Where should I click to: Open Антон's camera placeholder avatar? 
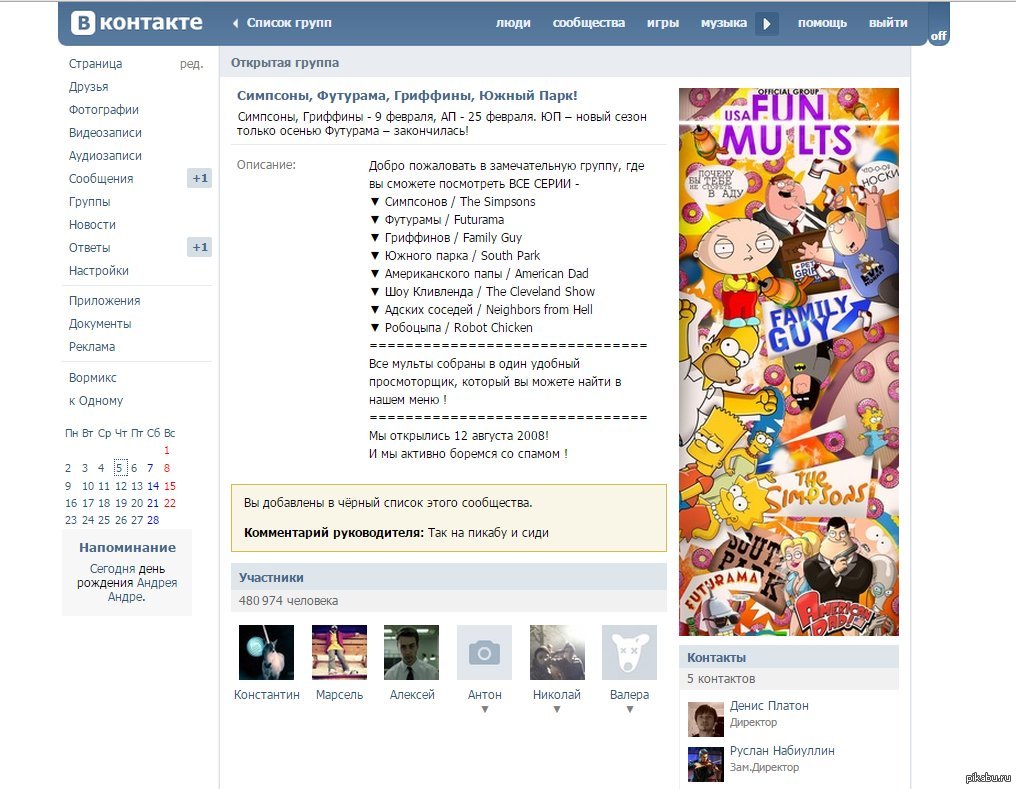point(484,652)
